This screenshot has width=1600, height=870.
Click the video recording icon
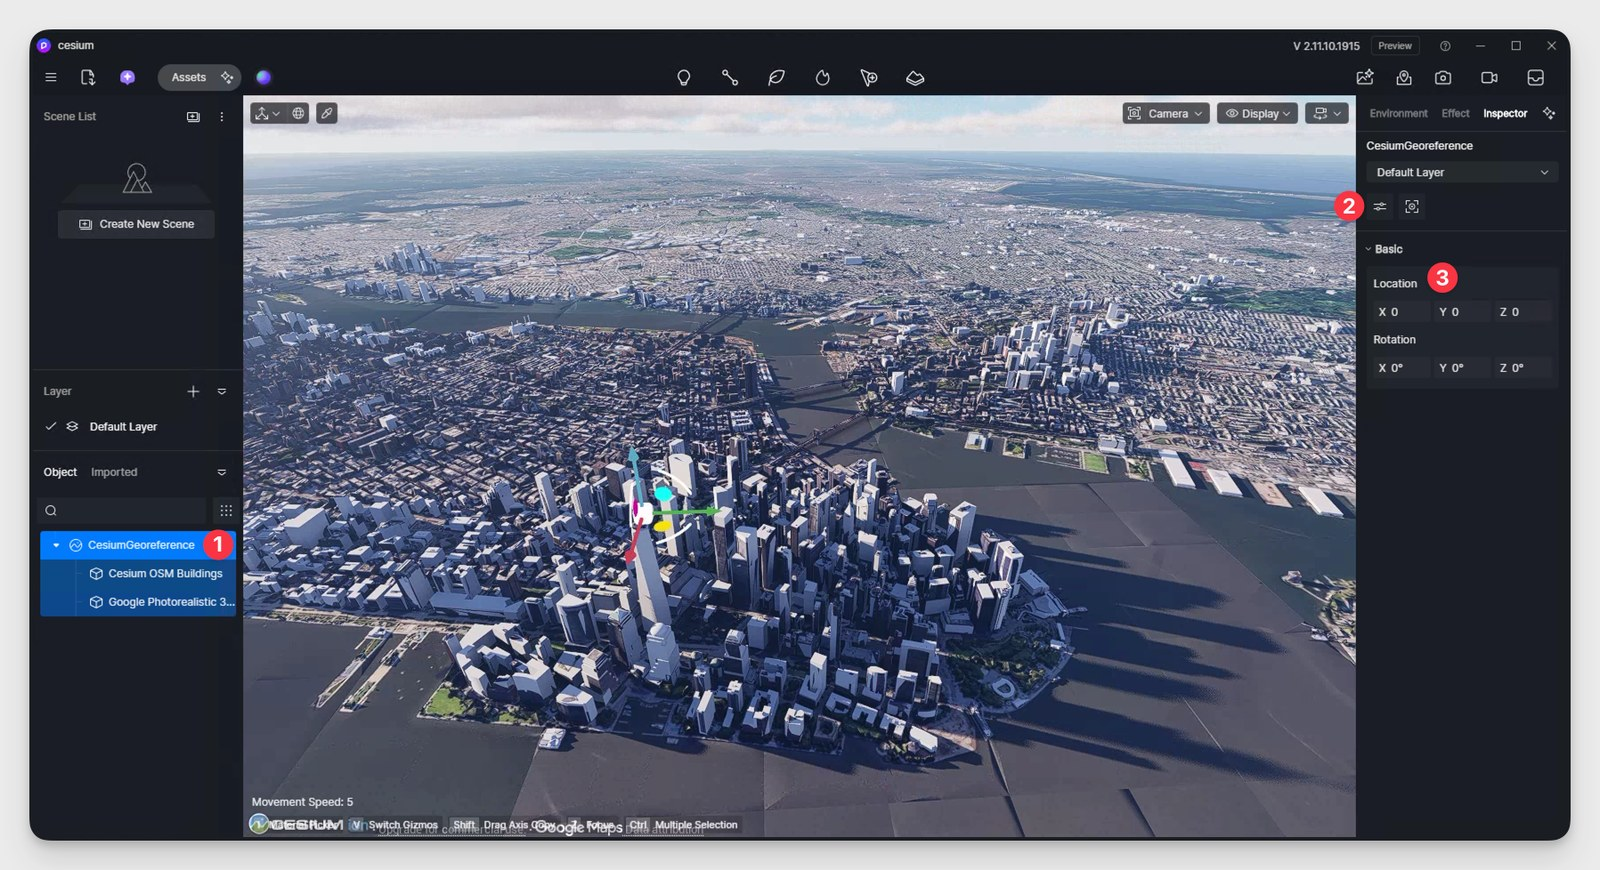pyautogui.click(x=1489, y=77)
